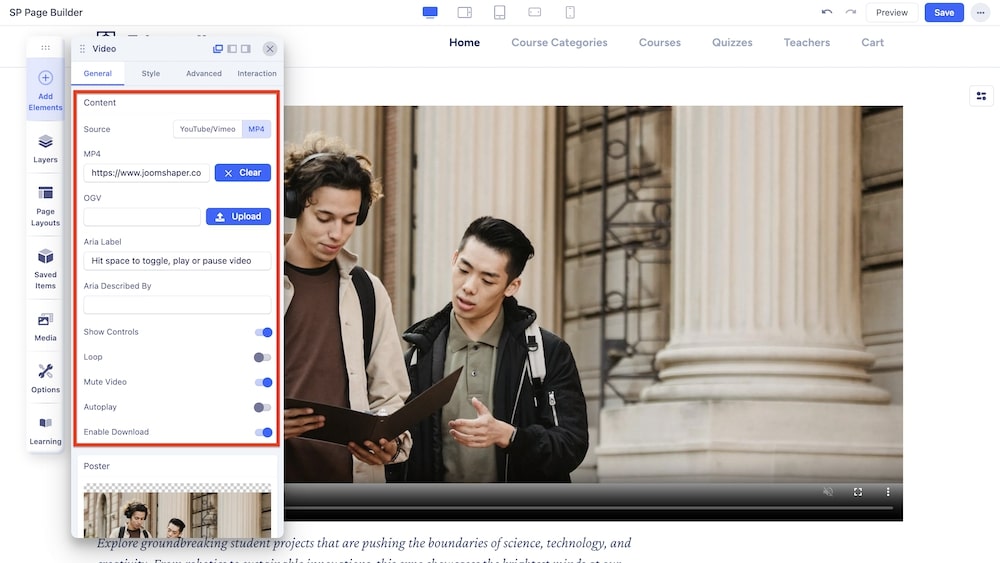Click the blue Save button
The image size is (1000, 563).
[x=944, y=12]
